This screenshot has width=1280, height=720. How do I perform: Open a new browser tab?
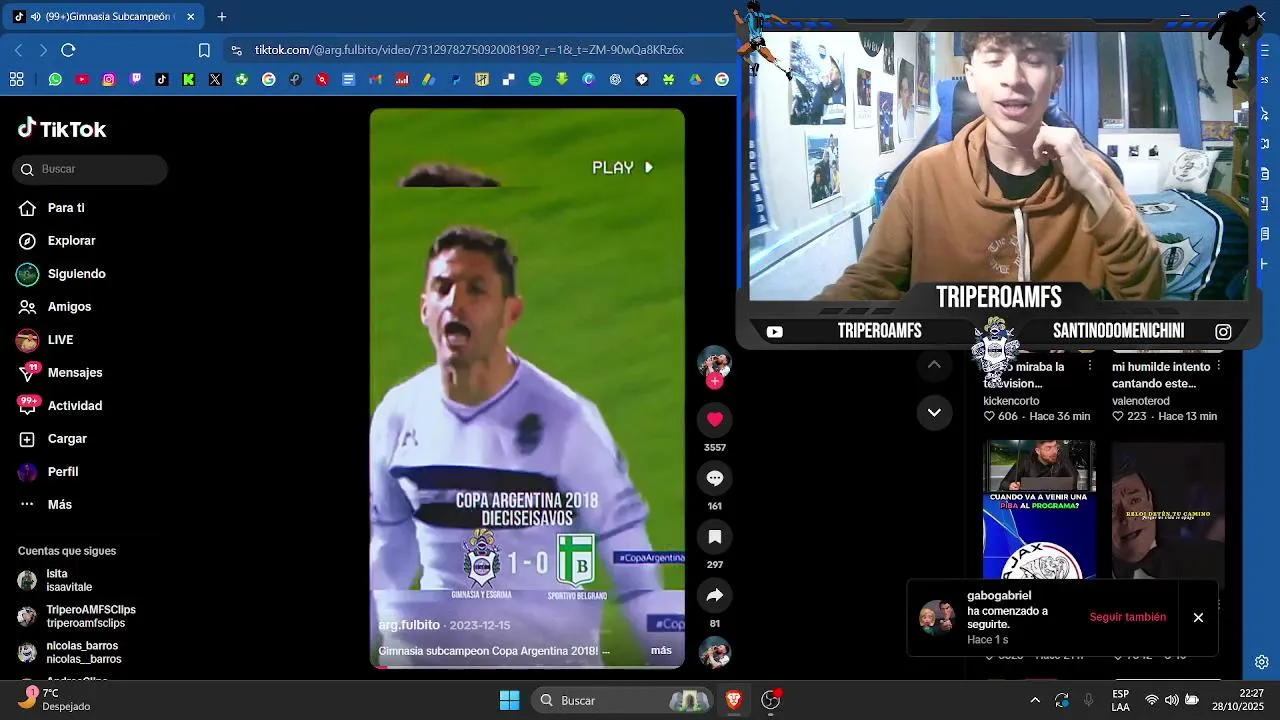[222, 17]
